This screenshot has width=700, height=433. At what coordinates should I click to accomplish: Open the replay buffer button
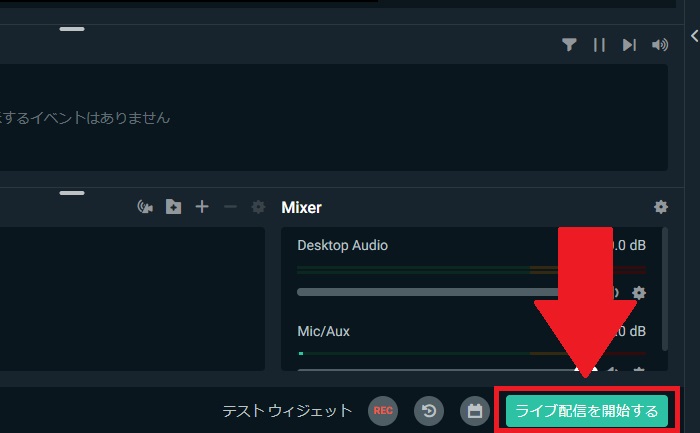click(429, 411)
